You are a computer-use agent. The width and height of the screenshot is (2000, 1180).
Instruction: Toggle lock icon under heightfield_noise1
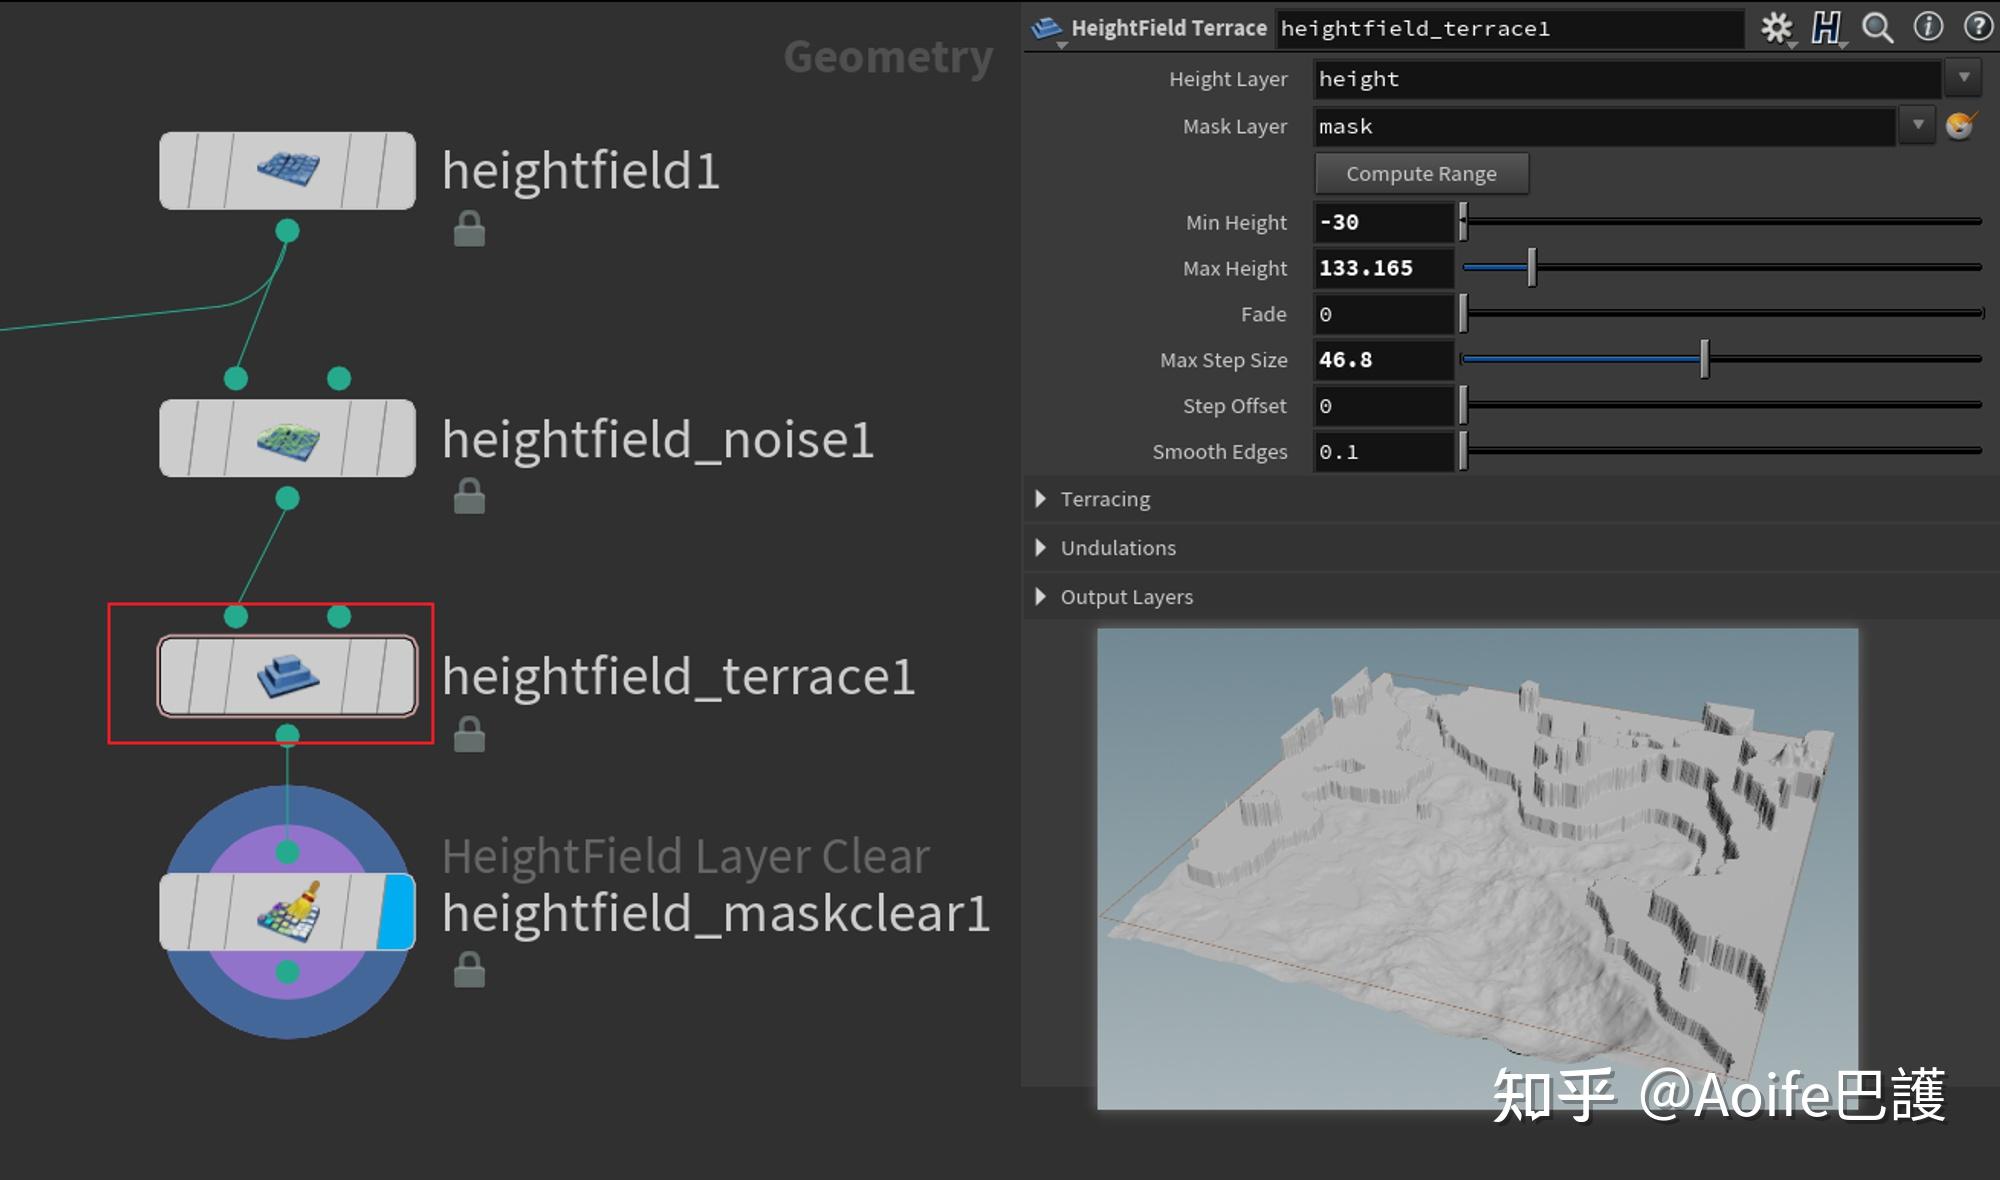coord(469,496)
